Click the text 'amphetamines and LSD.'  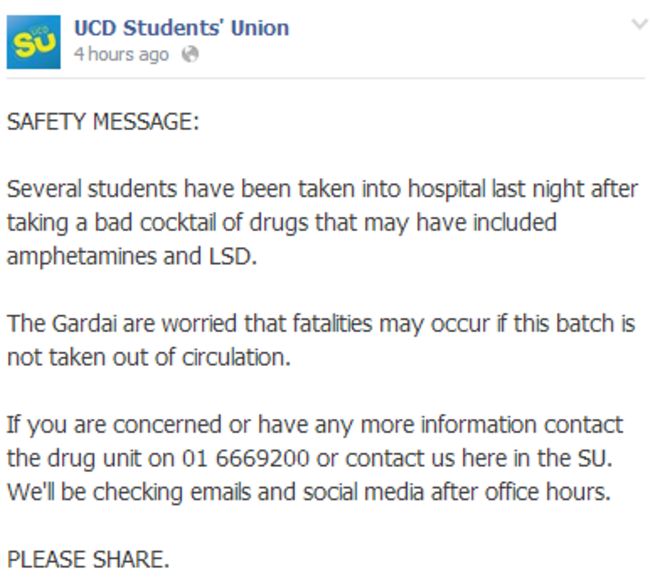click(x=132, y=257)
